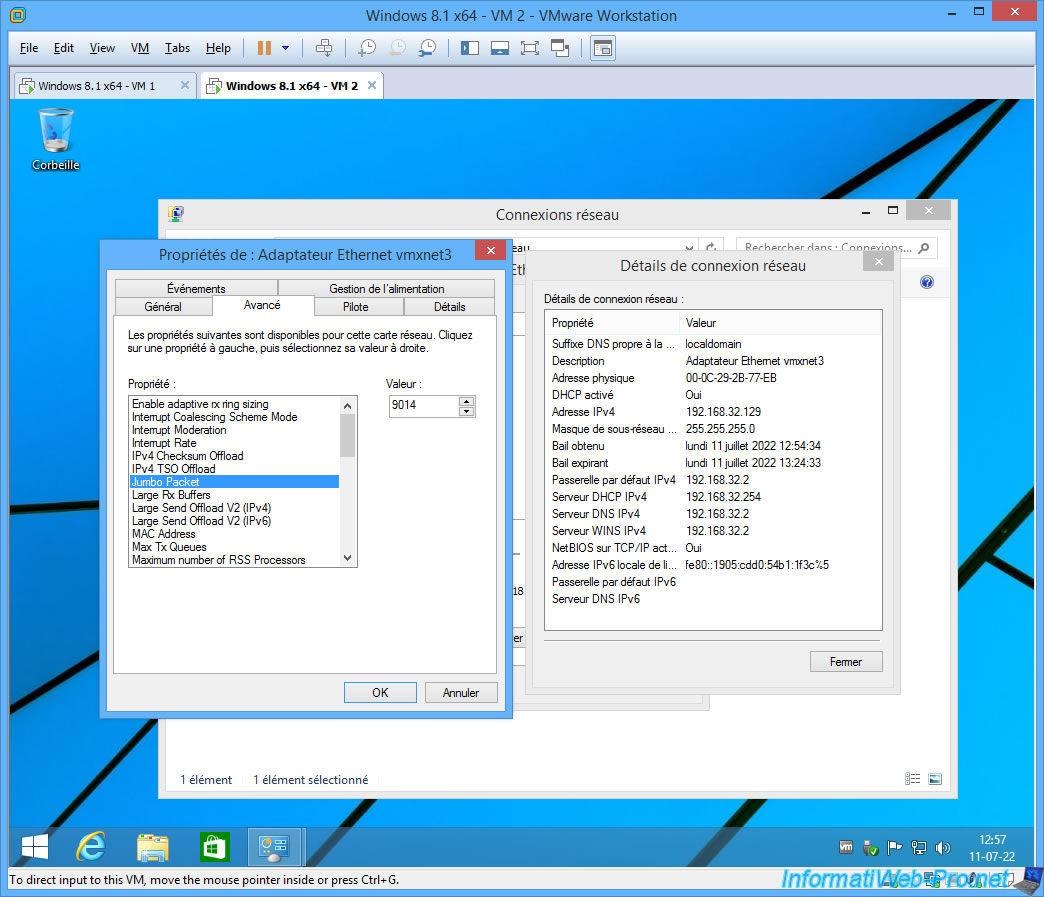Close the VM 2 tab

pos(372,85)
